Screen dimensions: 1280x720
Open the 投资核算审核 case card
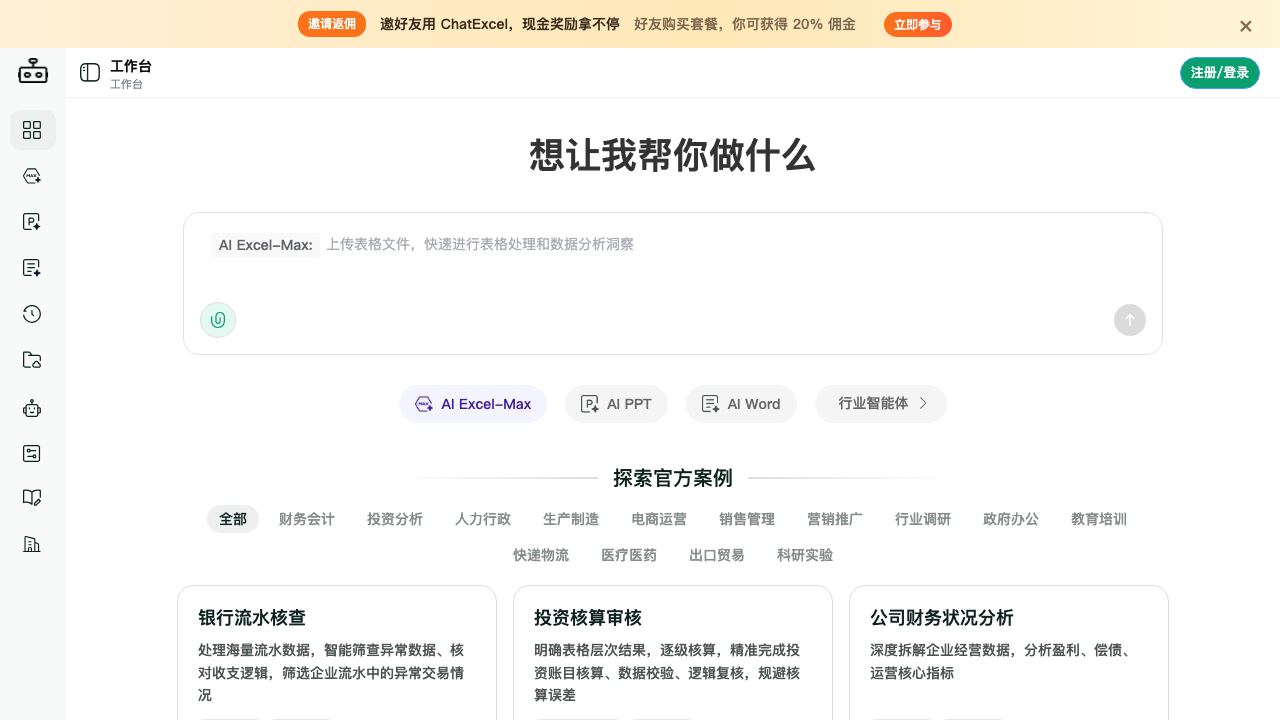click(x=673, y=653)
